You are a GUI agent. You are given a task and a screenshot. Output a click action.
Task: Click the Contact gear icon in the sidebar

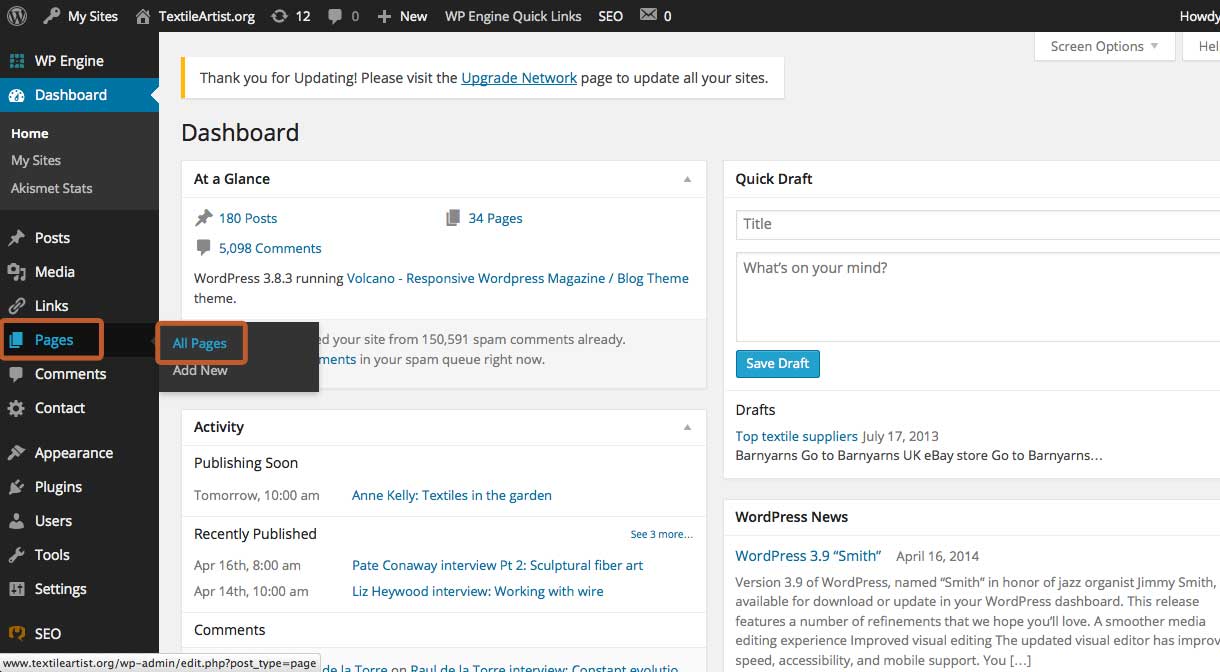16,408
